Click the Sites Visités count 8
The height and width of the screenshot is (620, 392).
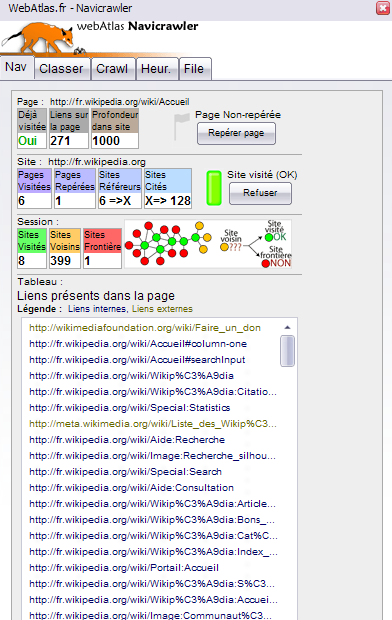(21, 261)
